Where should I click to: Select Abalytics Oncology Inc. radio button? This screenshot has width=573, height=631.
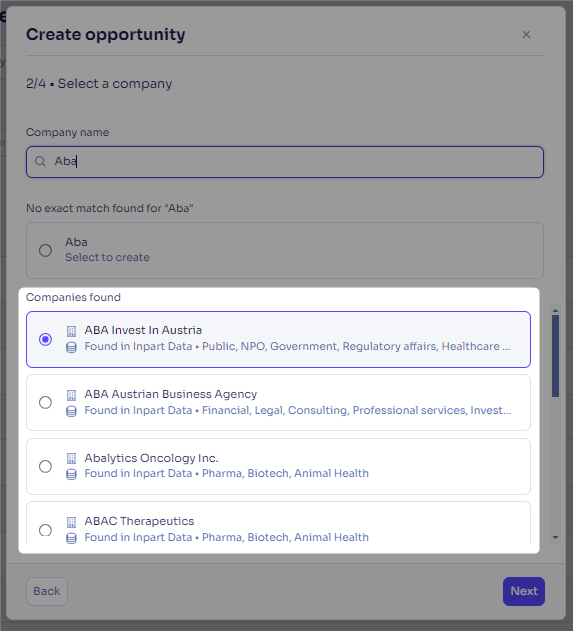point(45,466)
